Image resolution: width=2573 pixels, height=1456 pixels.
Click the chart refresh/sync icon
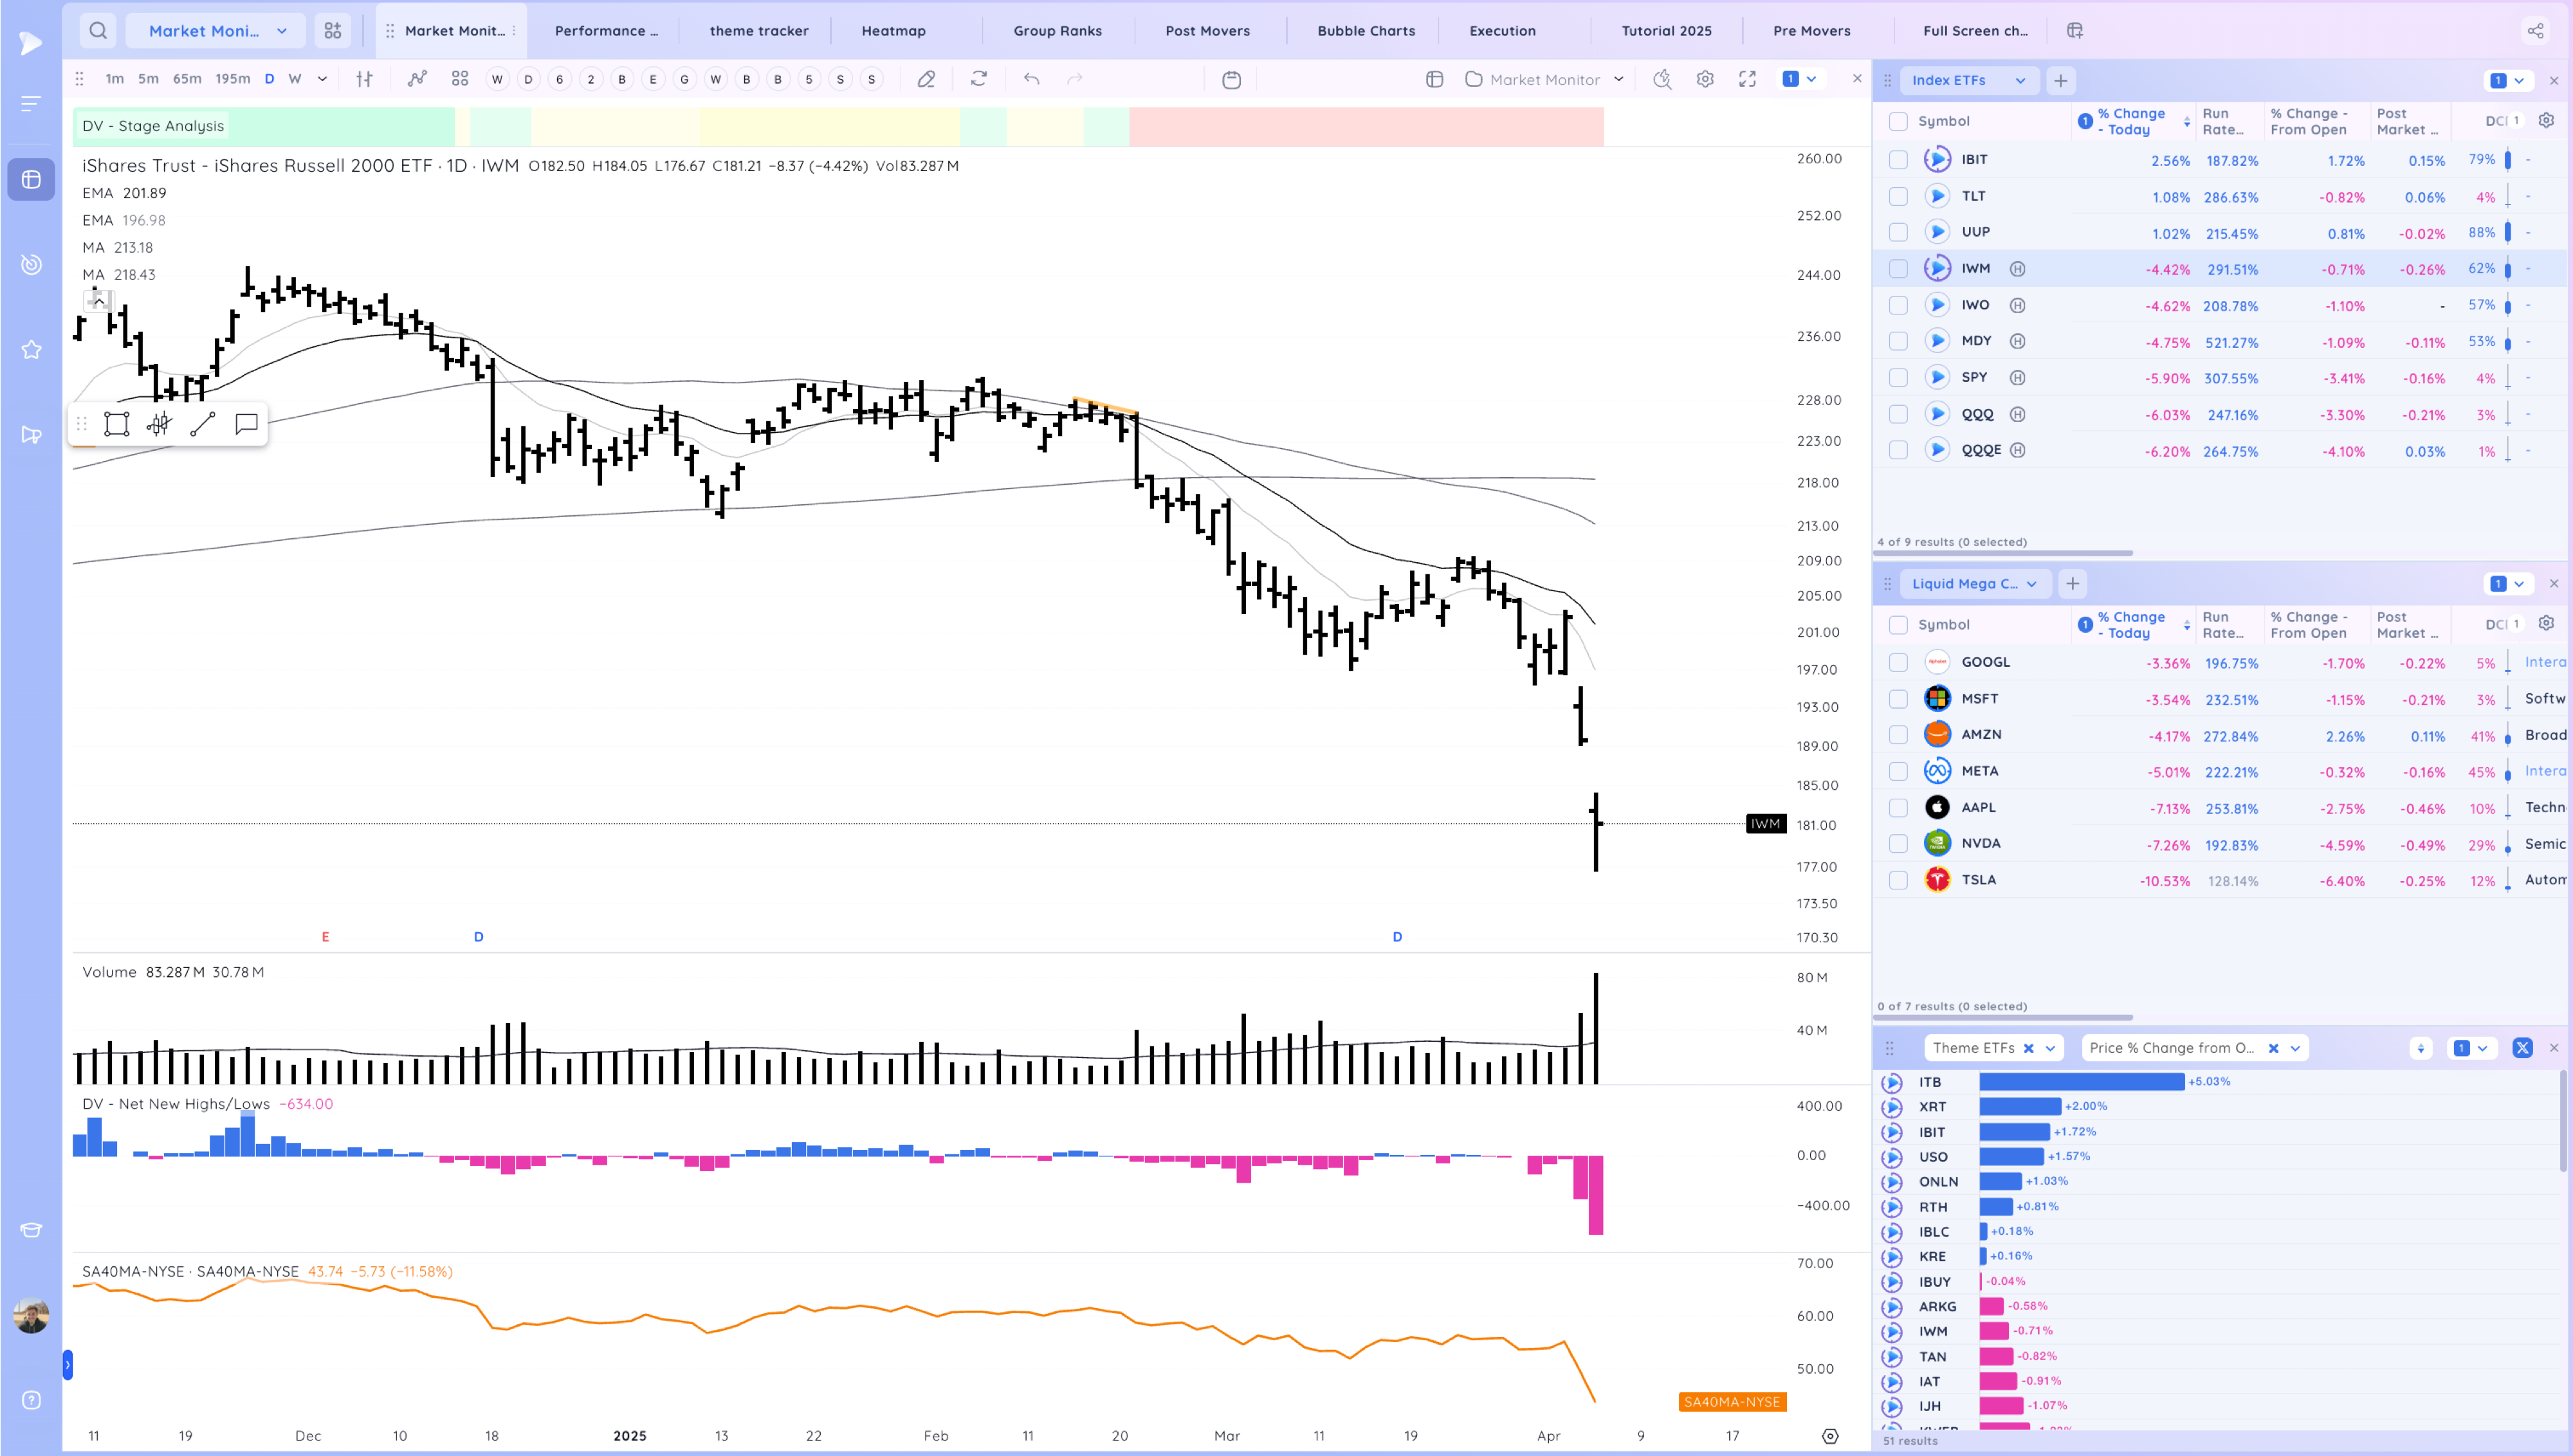(979, 79)
